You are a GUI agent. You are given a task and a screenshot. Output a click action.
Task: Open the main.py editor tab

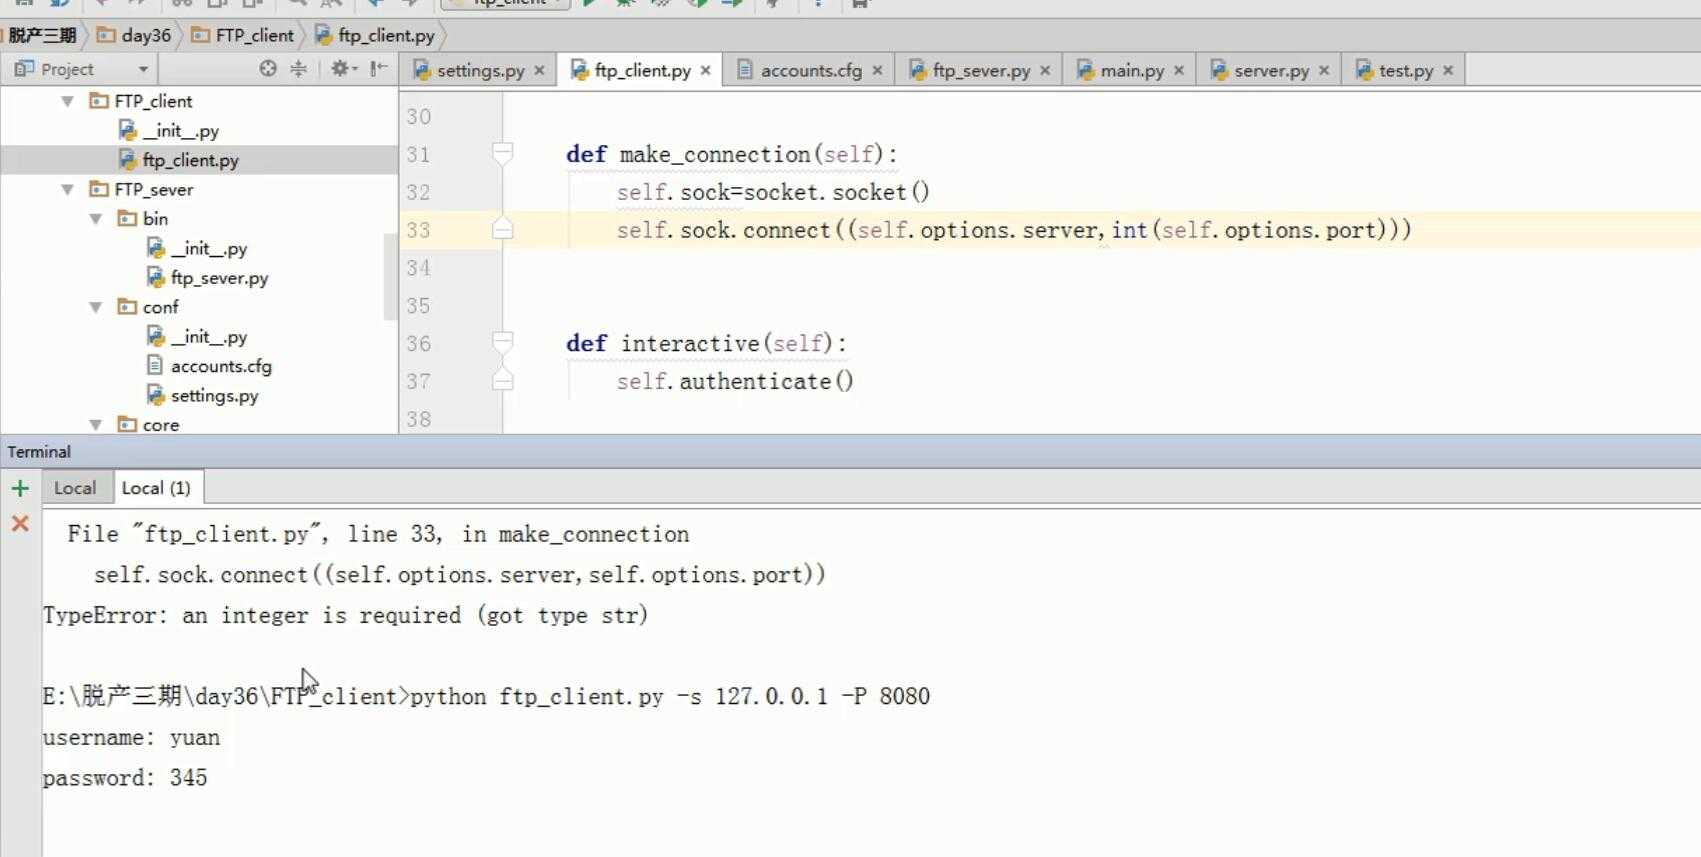pos(1131,70)
